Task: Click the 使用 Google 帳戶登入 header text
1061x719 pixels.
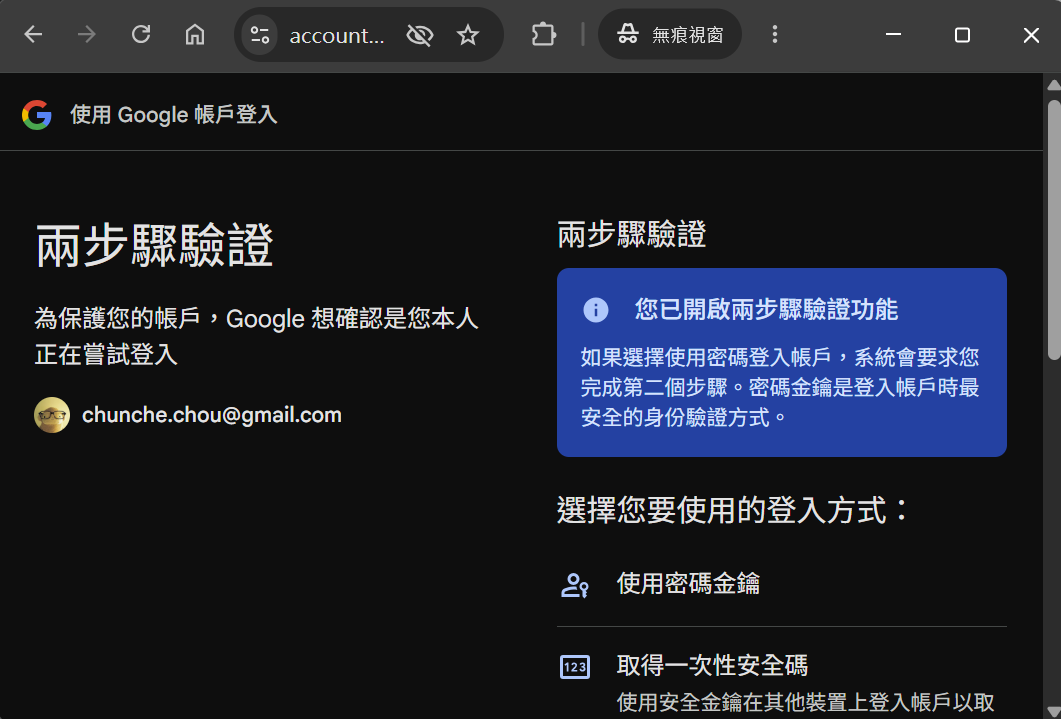Action: [174, 115]
